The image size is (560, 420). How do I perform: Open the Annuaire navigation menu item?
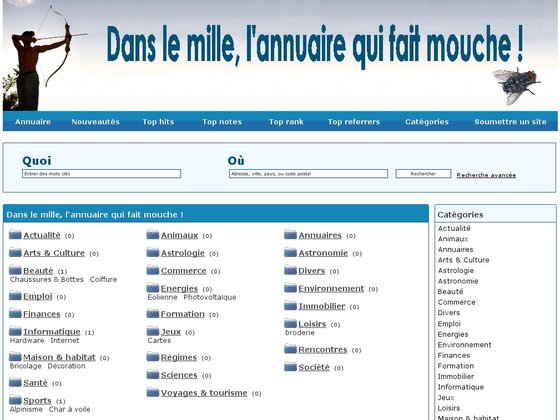point(33,122)
